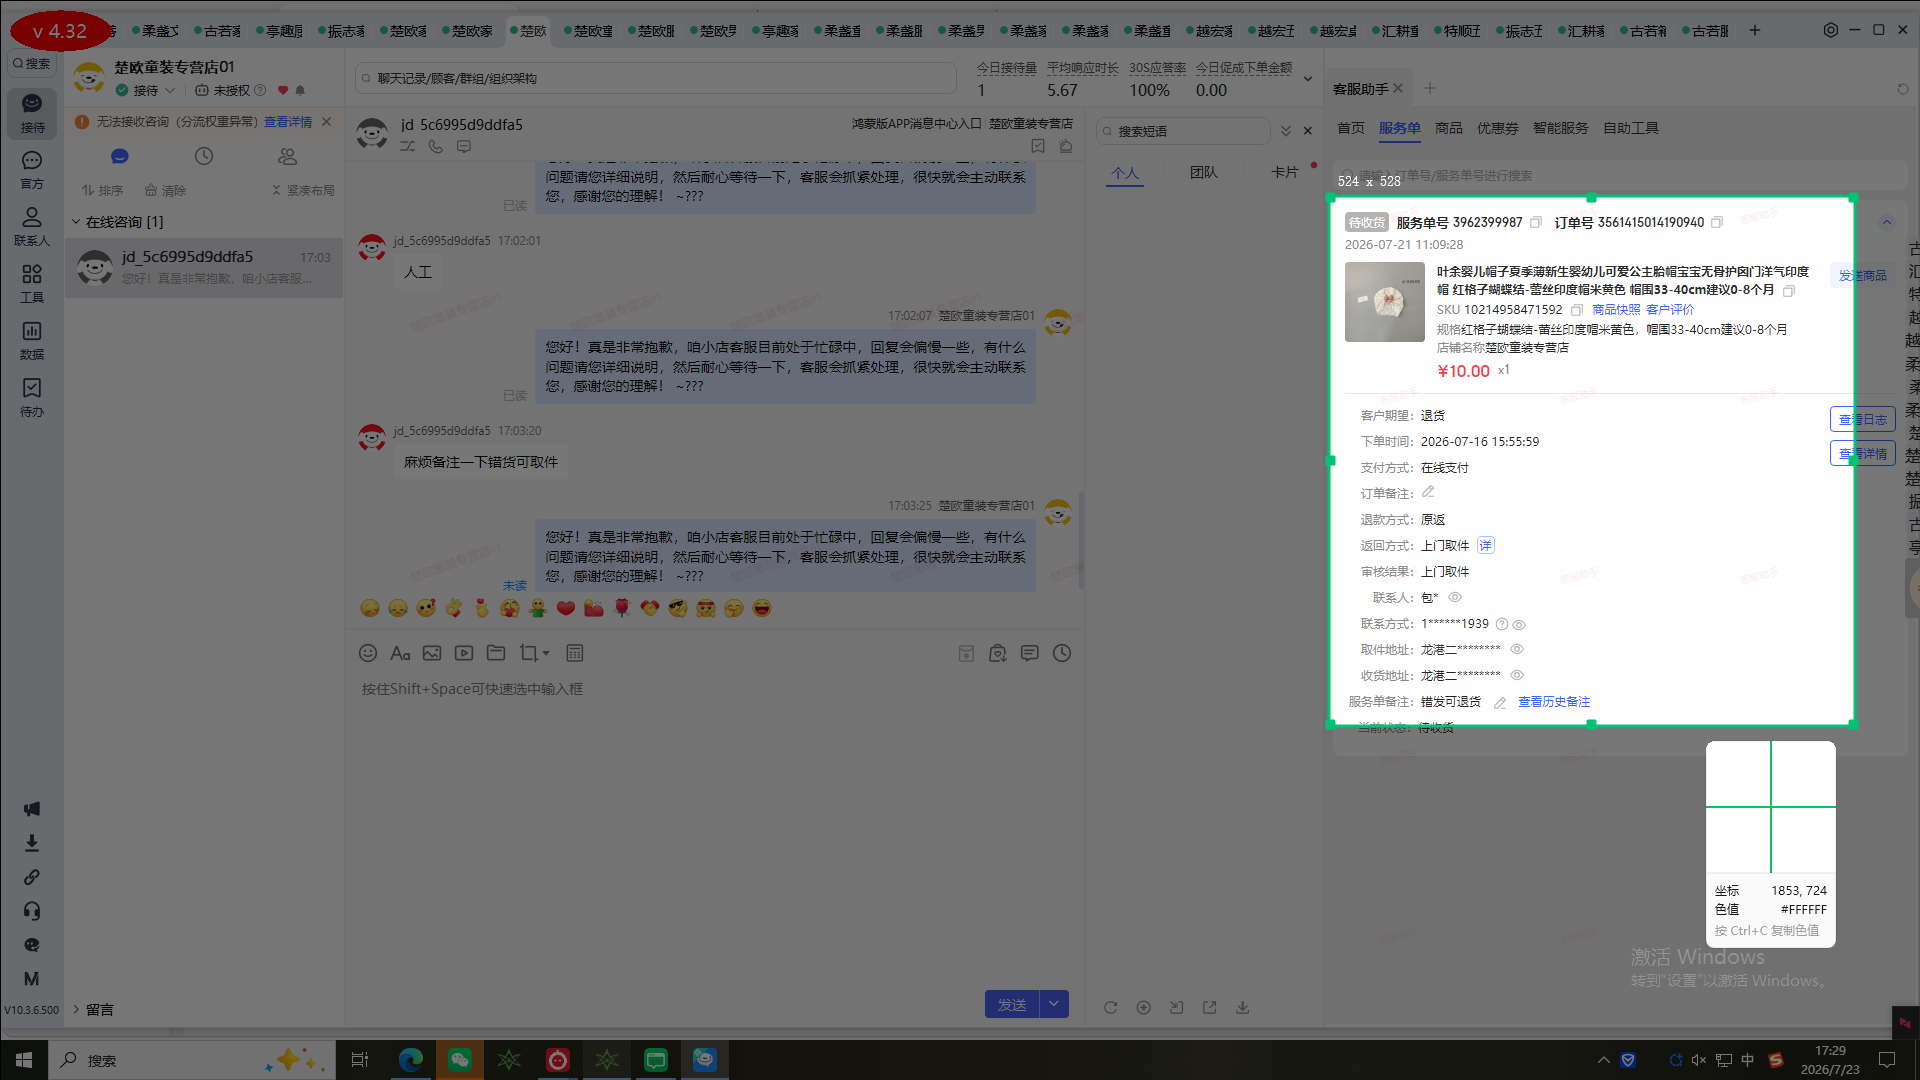Screen dimensions: 1920x1080
Task: Click the chat record search field
Action: 656,78
